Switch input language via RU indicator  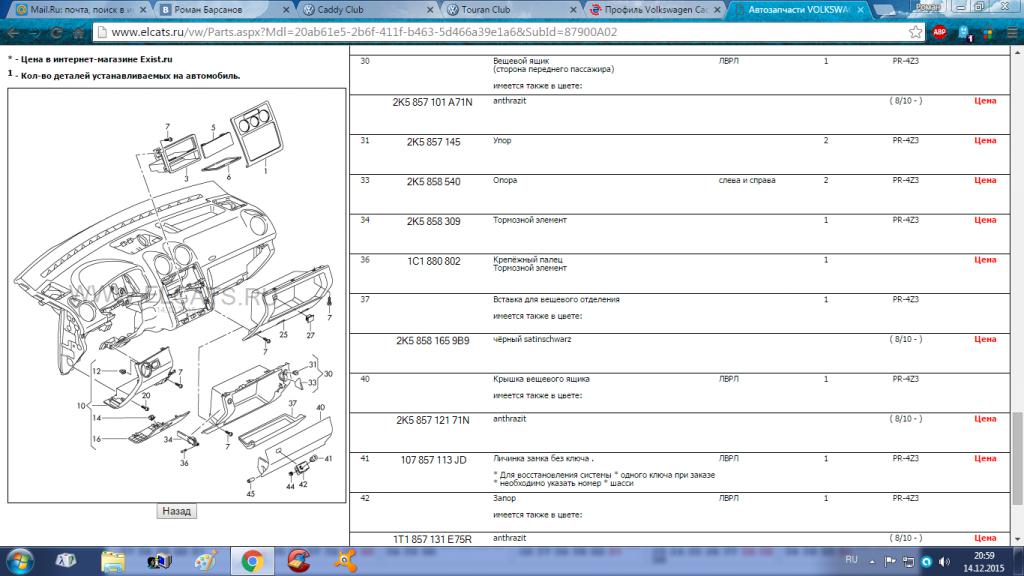[851, 560]
